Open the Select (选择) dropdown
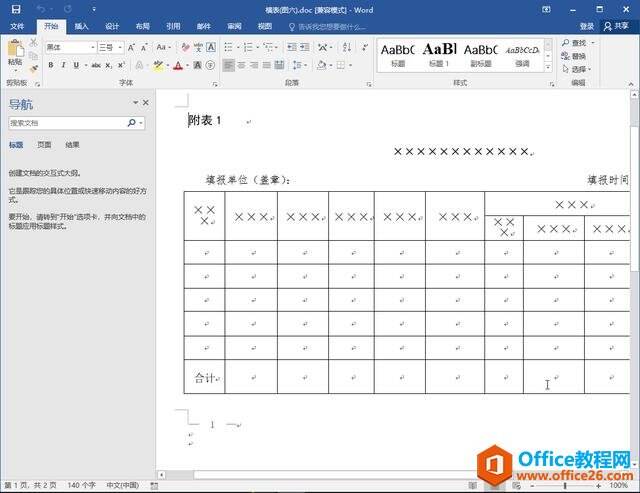This screenshot has width=640, height=493. point(577,69)
